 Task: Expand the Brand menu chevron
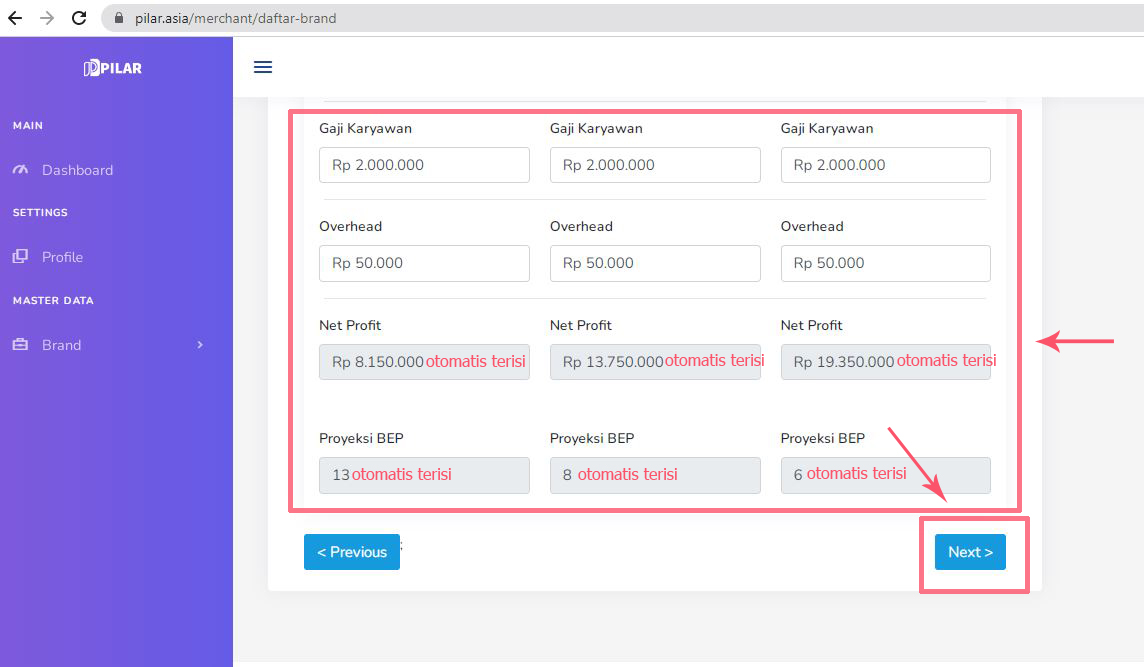(x=199, y=345)
